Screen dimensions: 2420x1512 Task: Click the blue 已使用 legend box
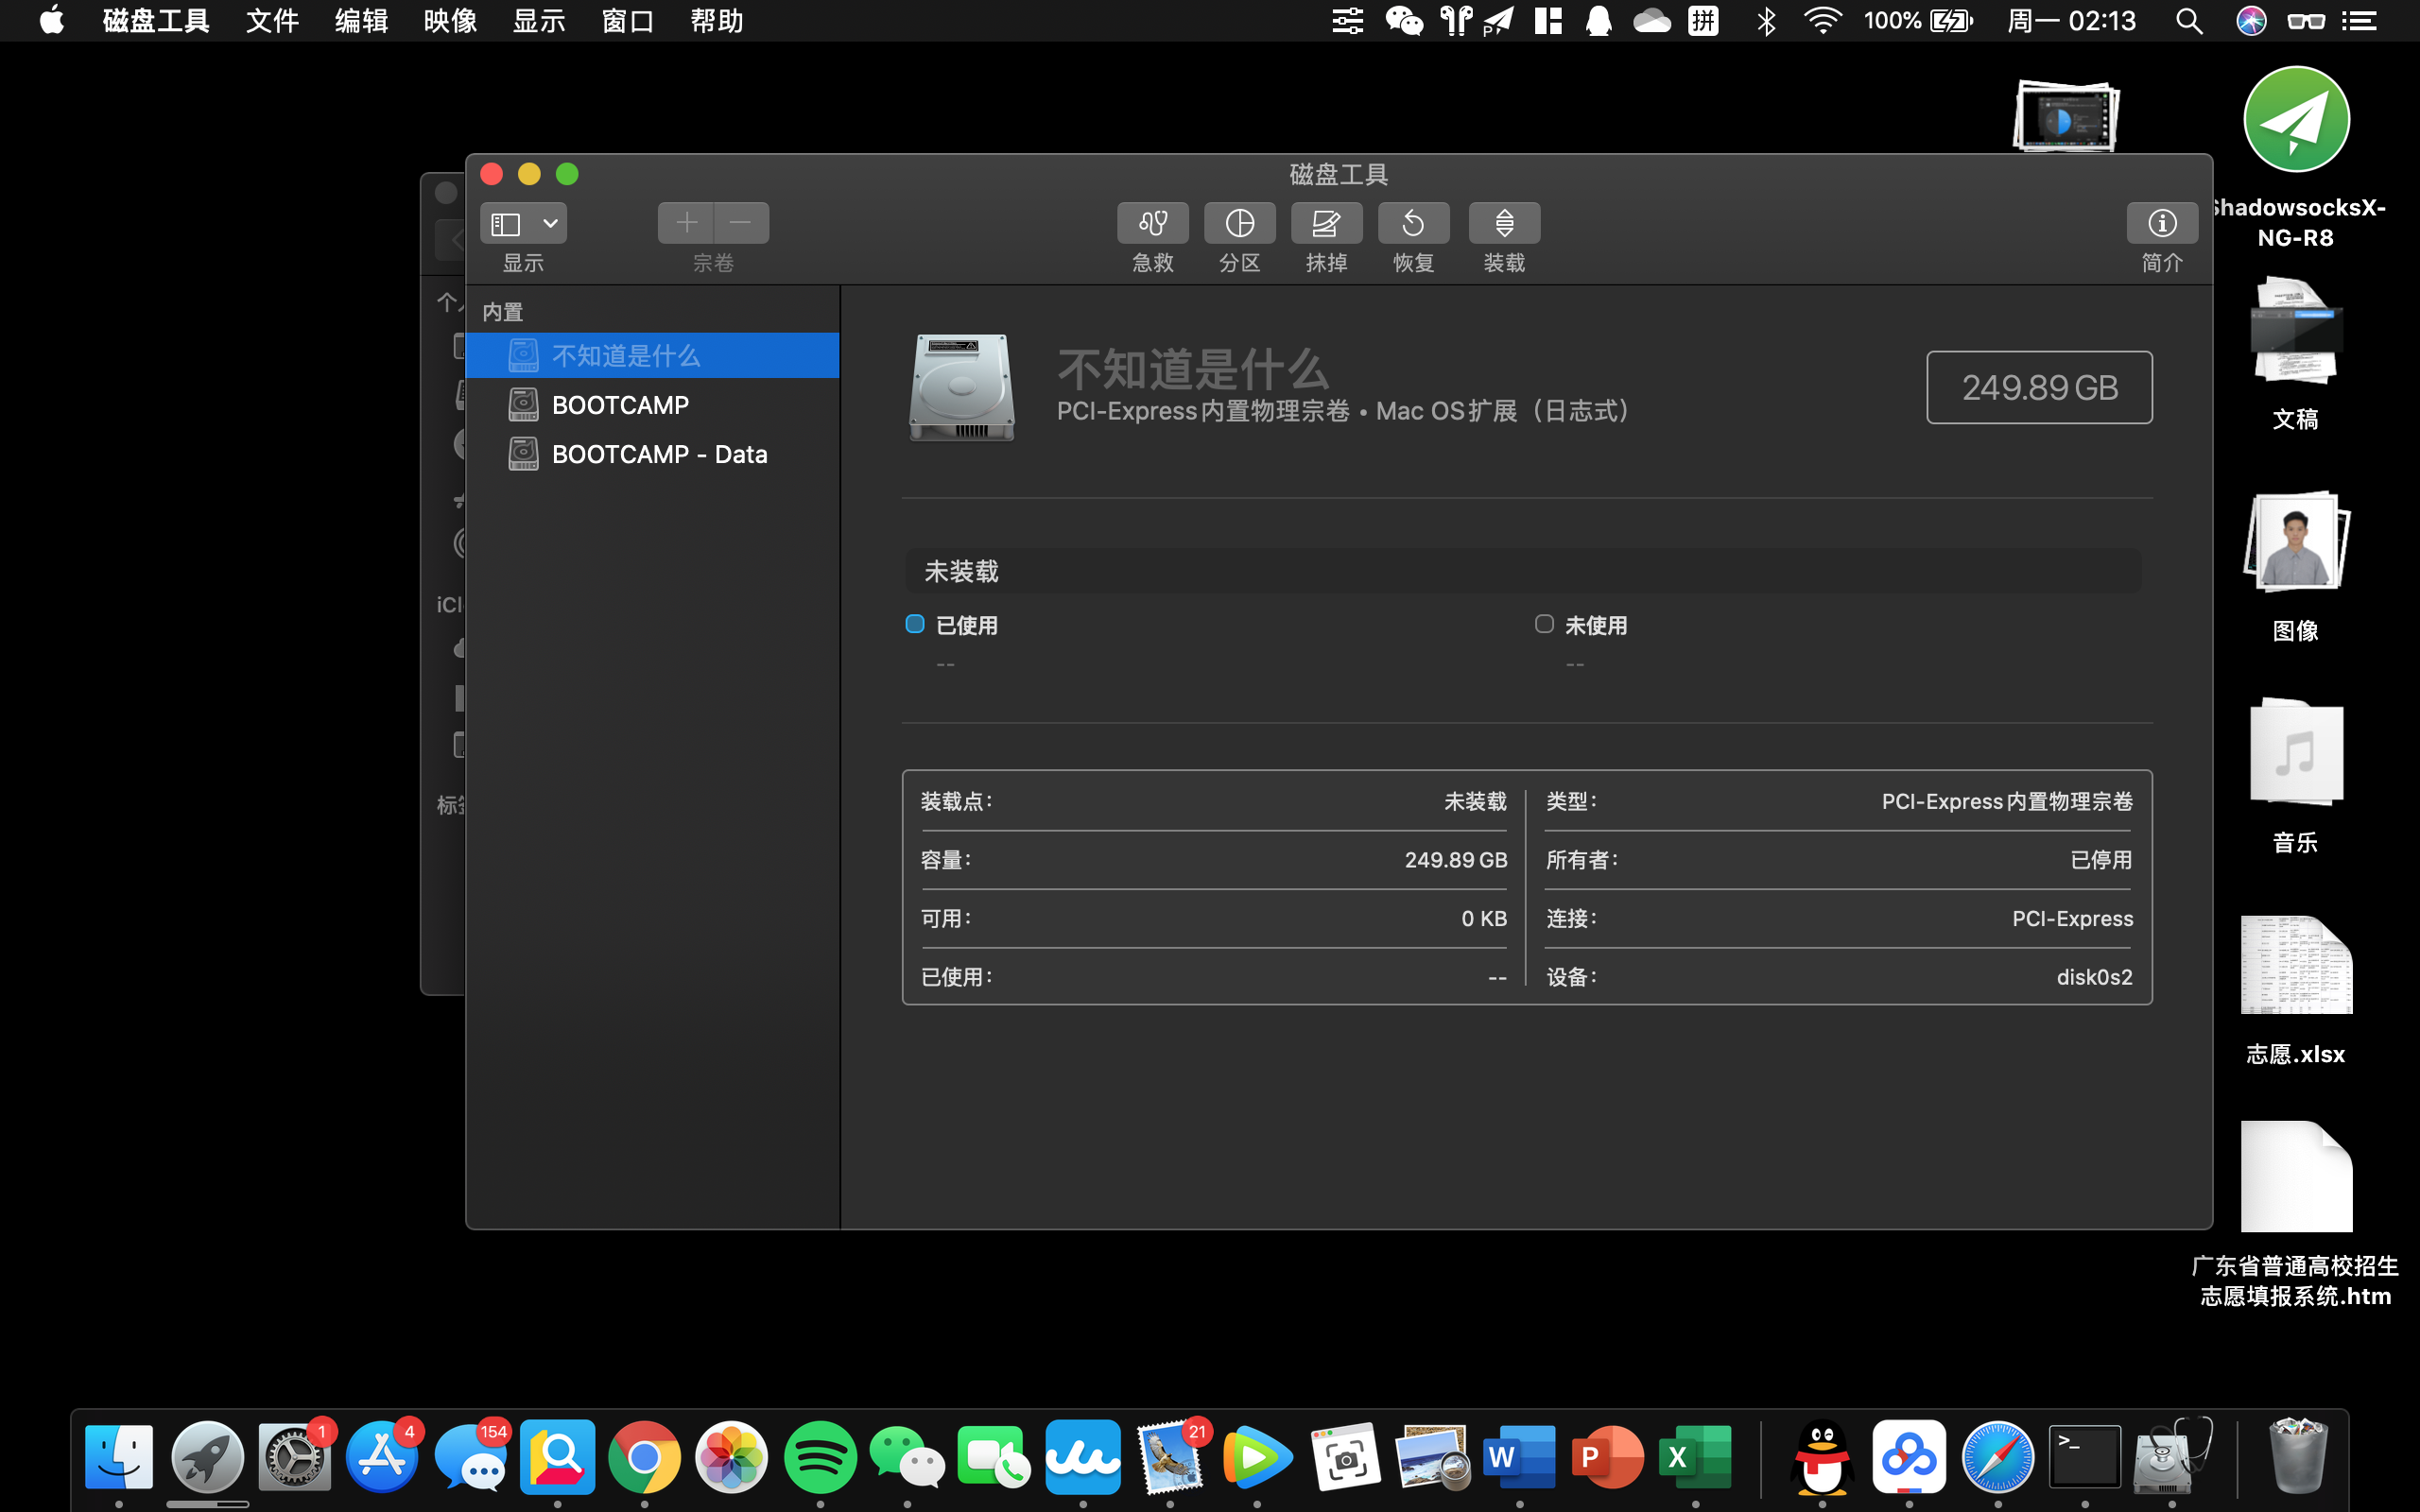(914, 624)
